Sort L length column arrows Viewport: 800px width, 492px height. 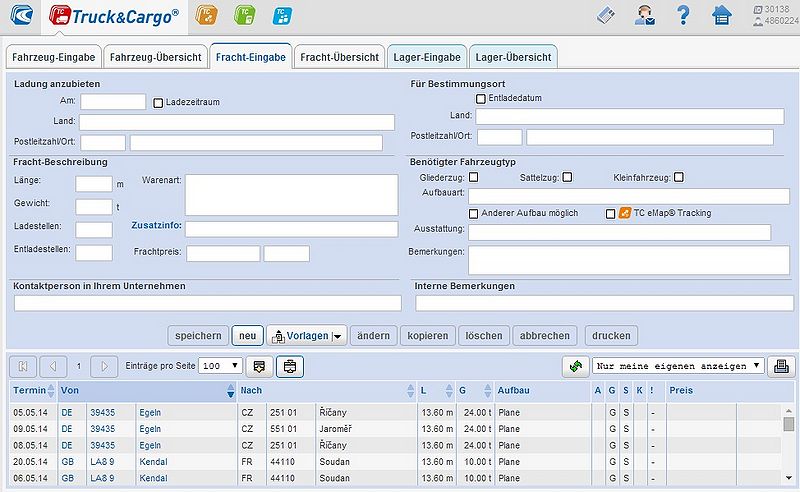click(449, 391)
